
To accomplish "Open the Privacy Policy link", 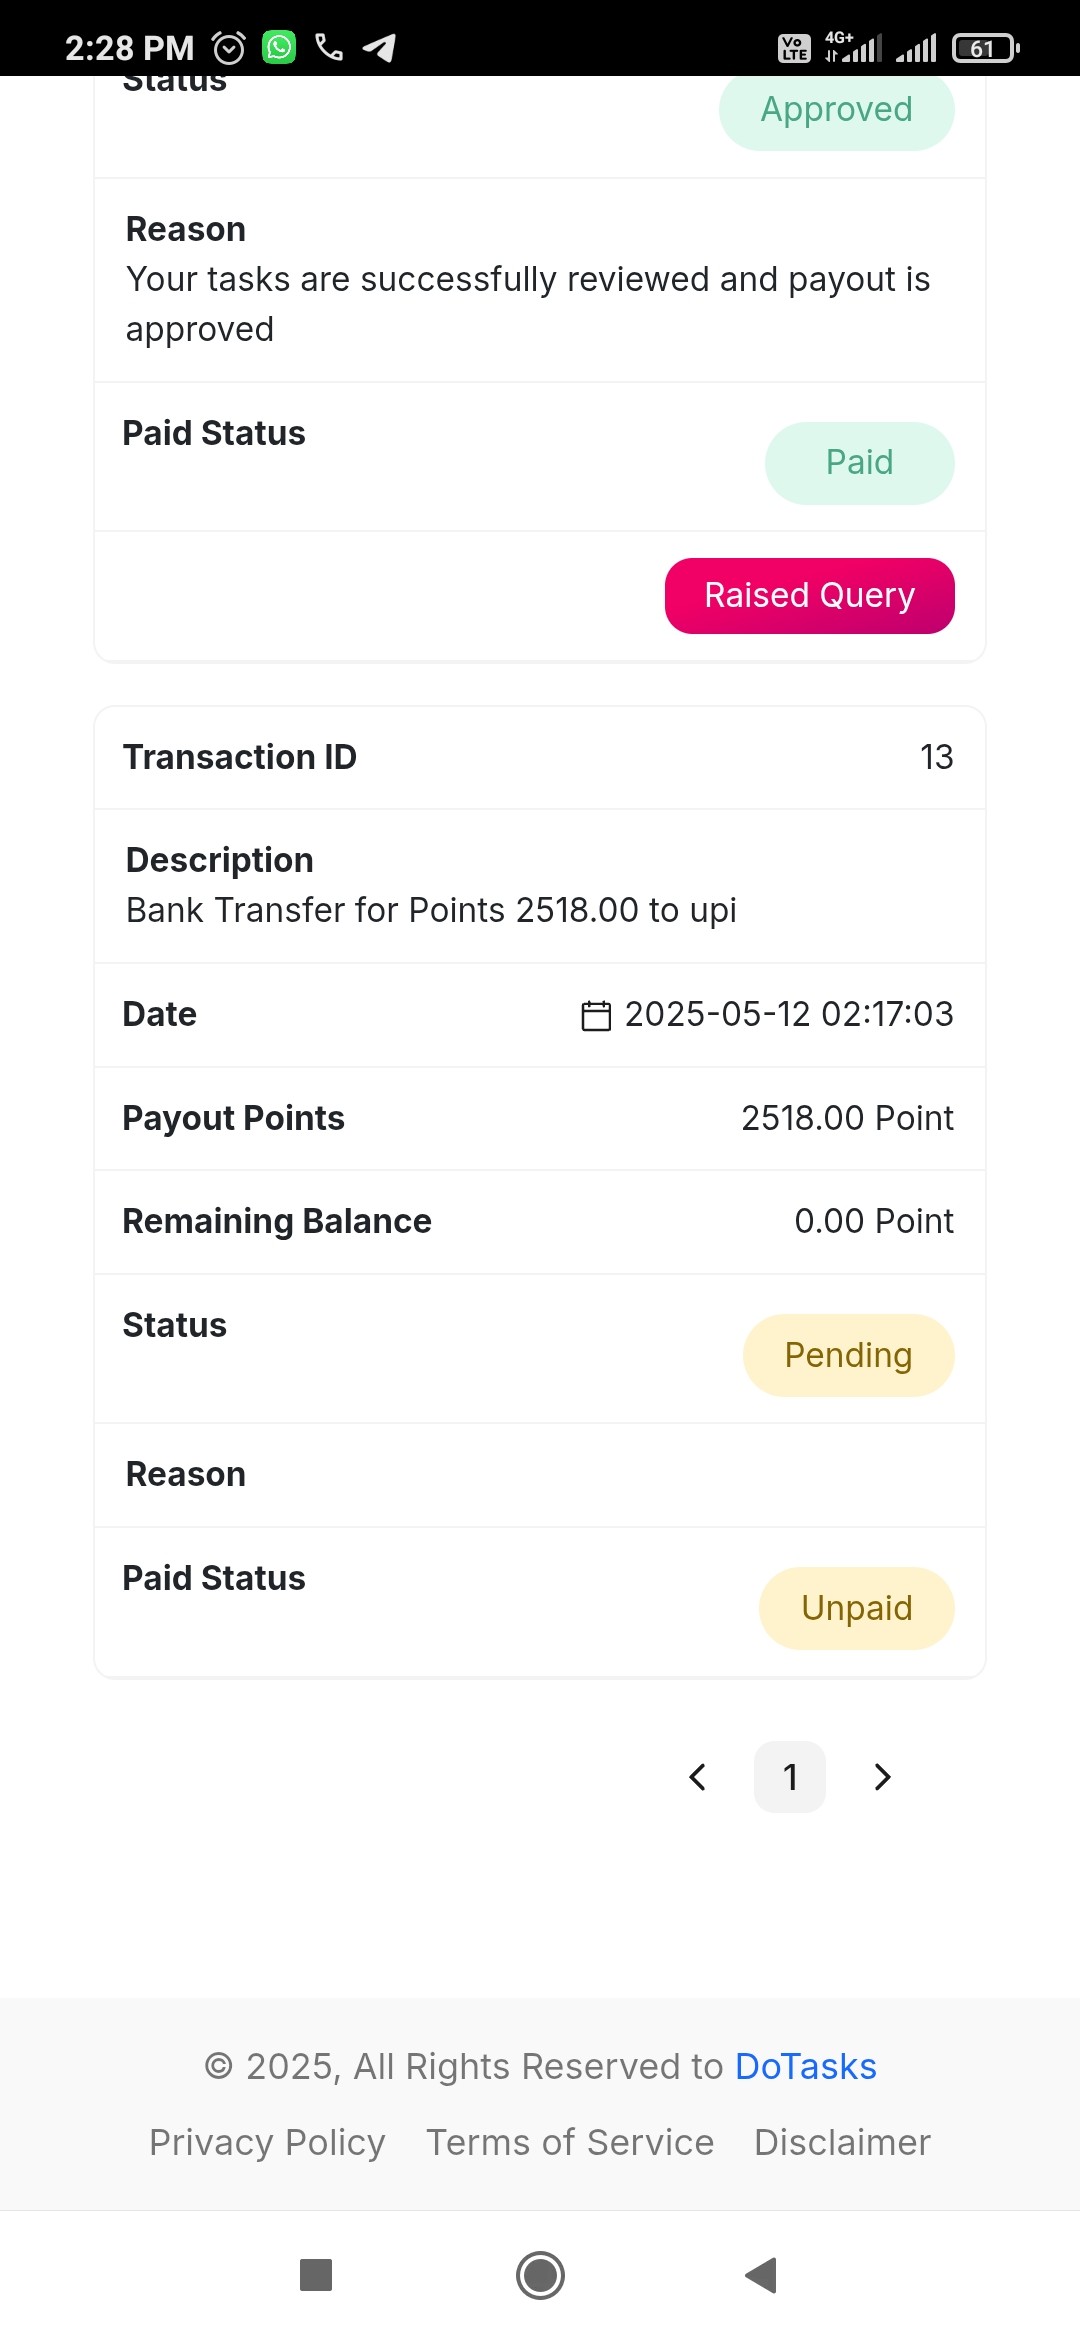I will (x=267, y=2142).
